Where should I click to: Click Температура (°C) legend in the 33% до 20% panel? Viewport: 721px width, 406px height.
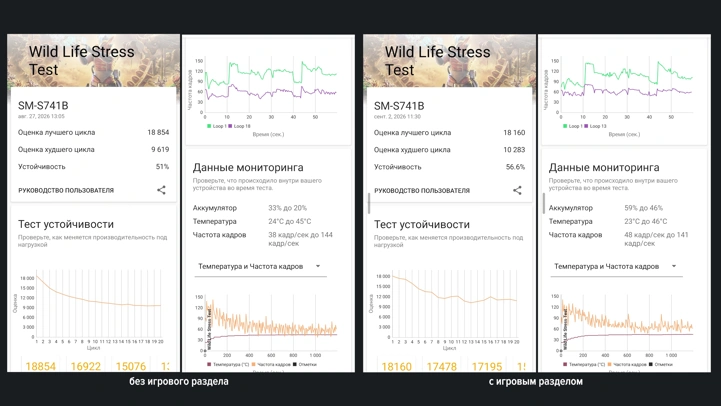point(228,365)
